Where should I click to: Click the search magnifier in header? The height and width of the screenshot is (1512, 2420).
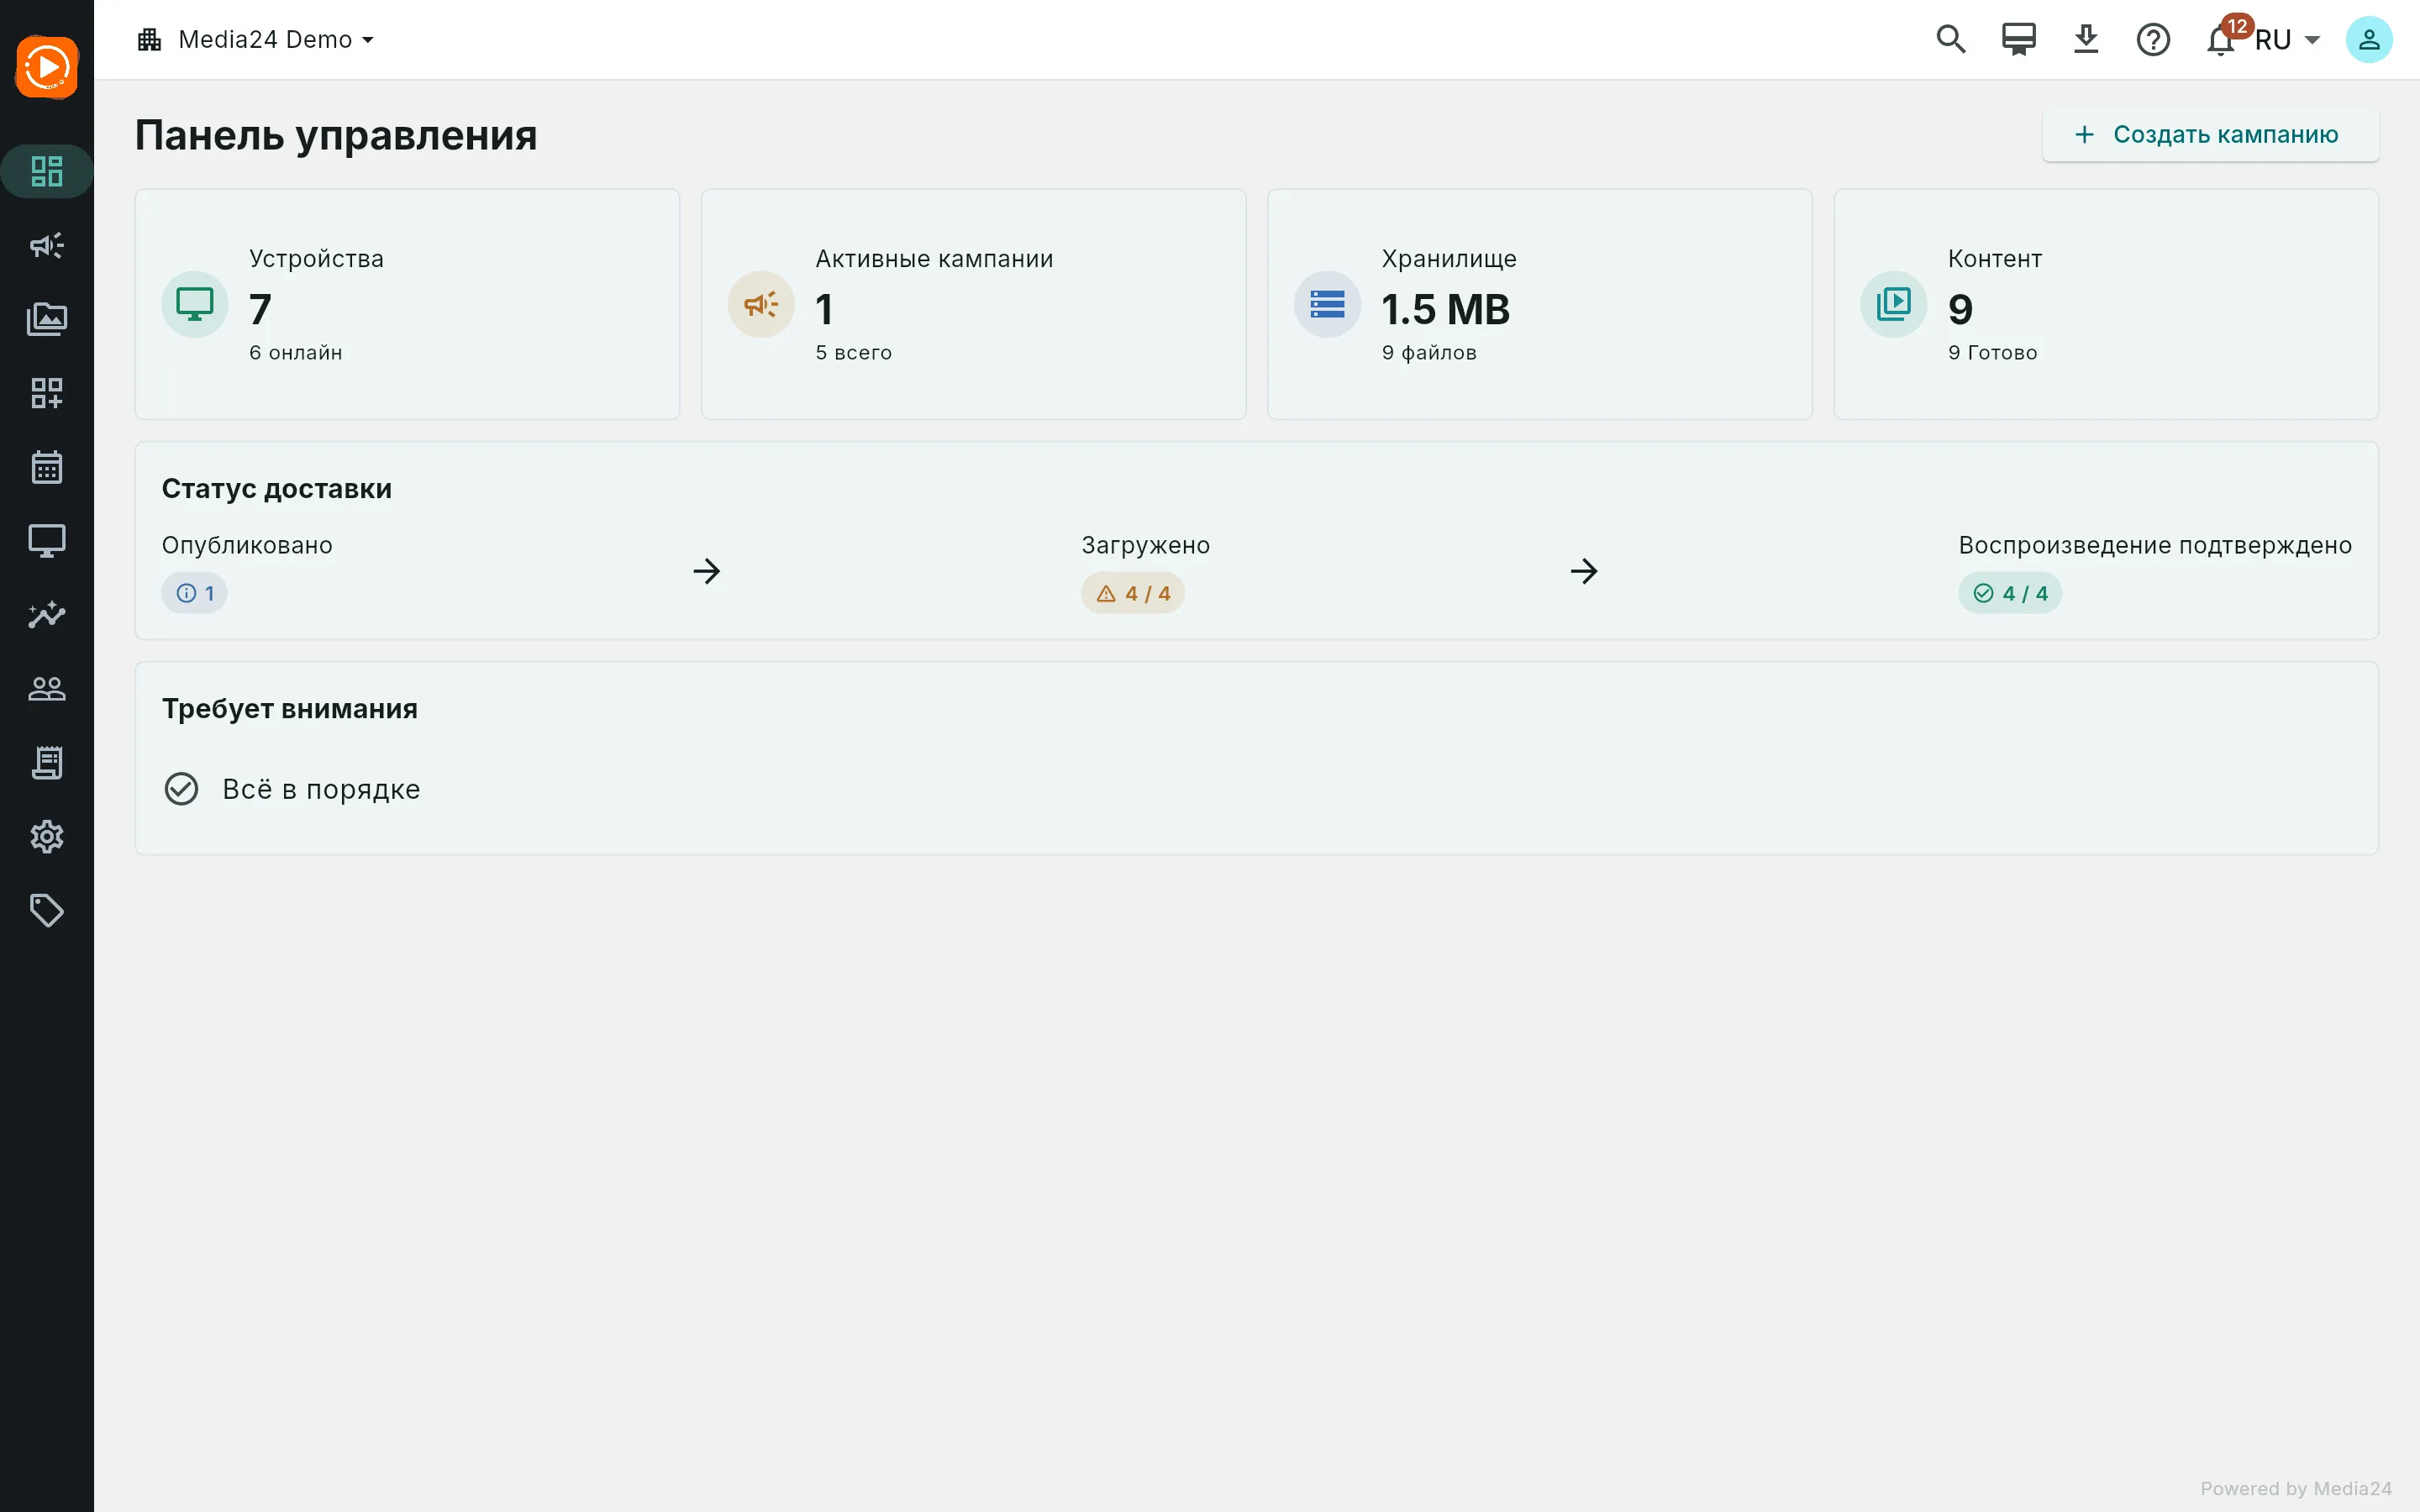click(x=1951, y=40)
